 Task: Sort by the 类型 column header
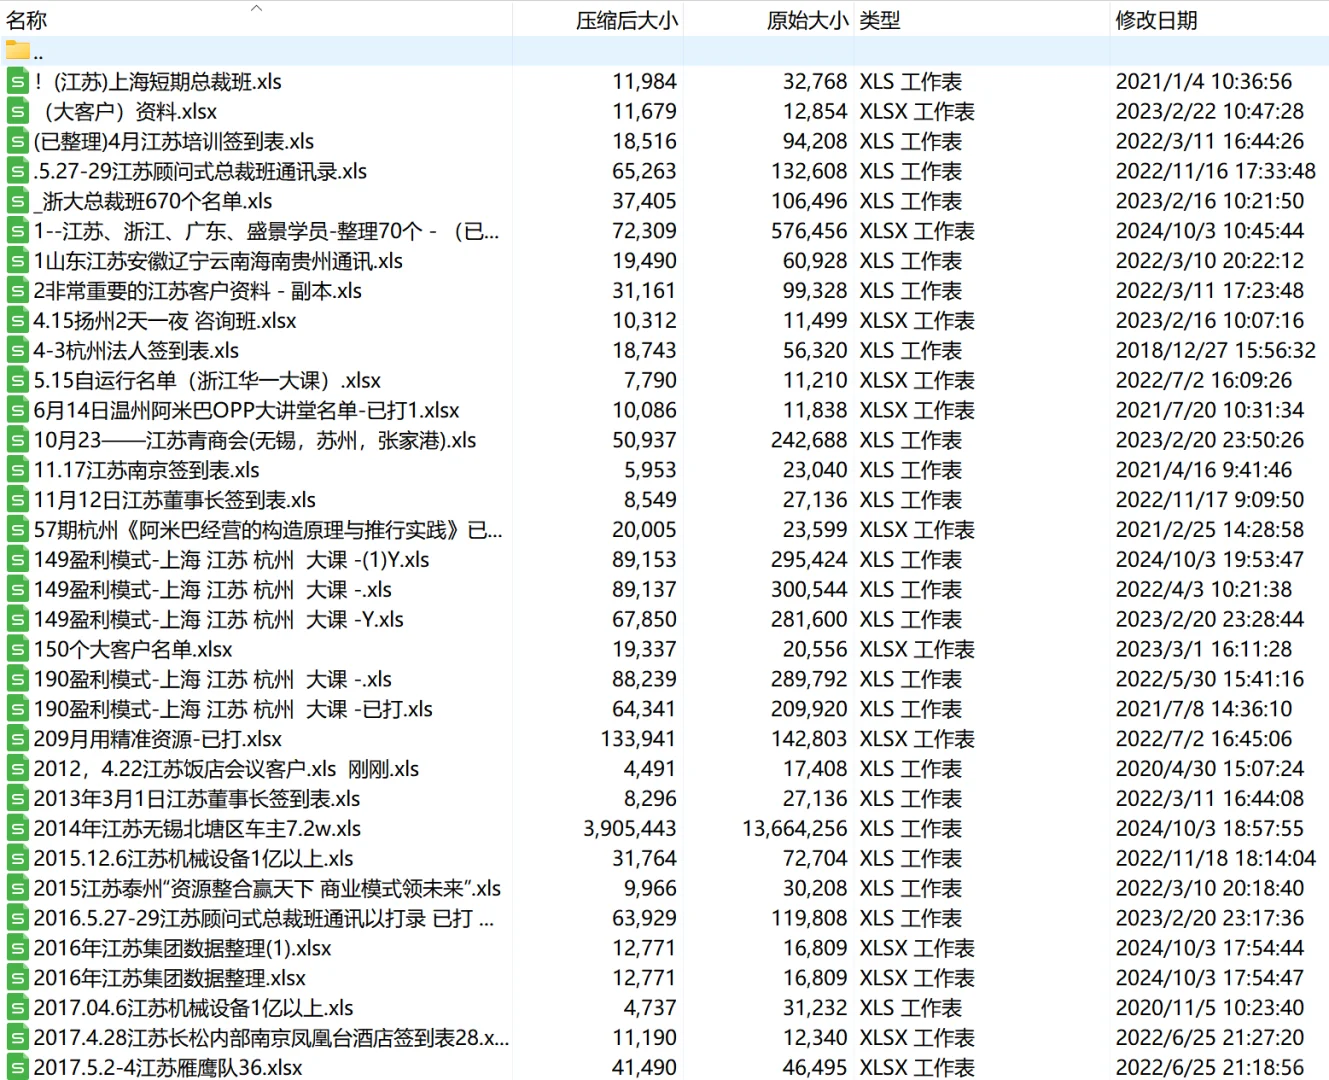tap(880, 20)
